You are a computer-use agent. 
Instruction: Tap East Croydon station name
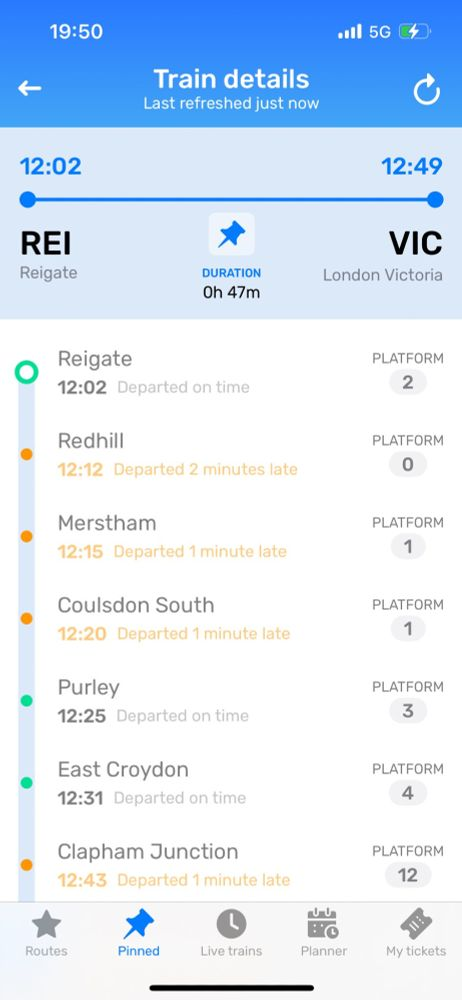pyautogui.click(x=123, y=770)
